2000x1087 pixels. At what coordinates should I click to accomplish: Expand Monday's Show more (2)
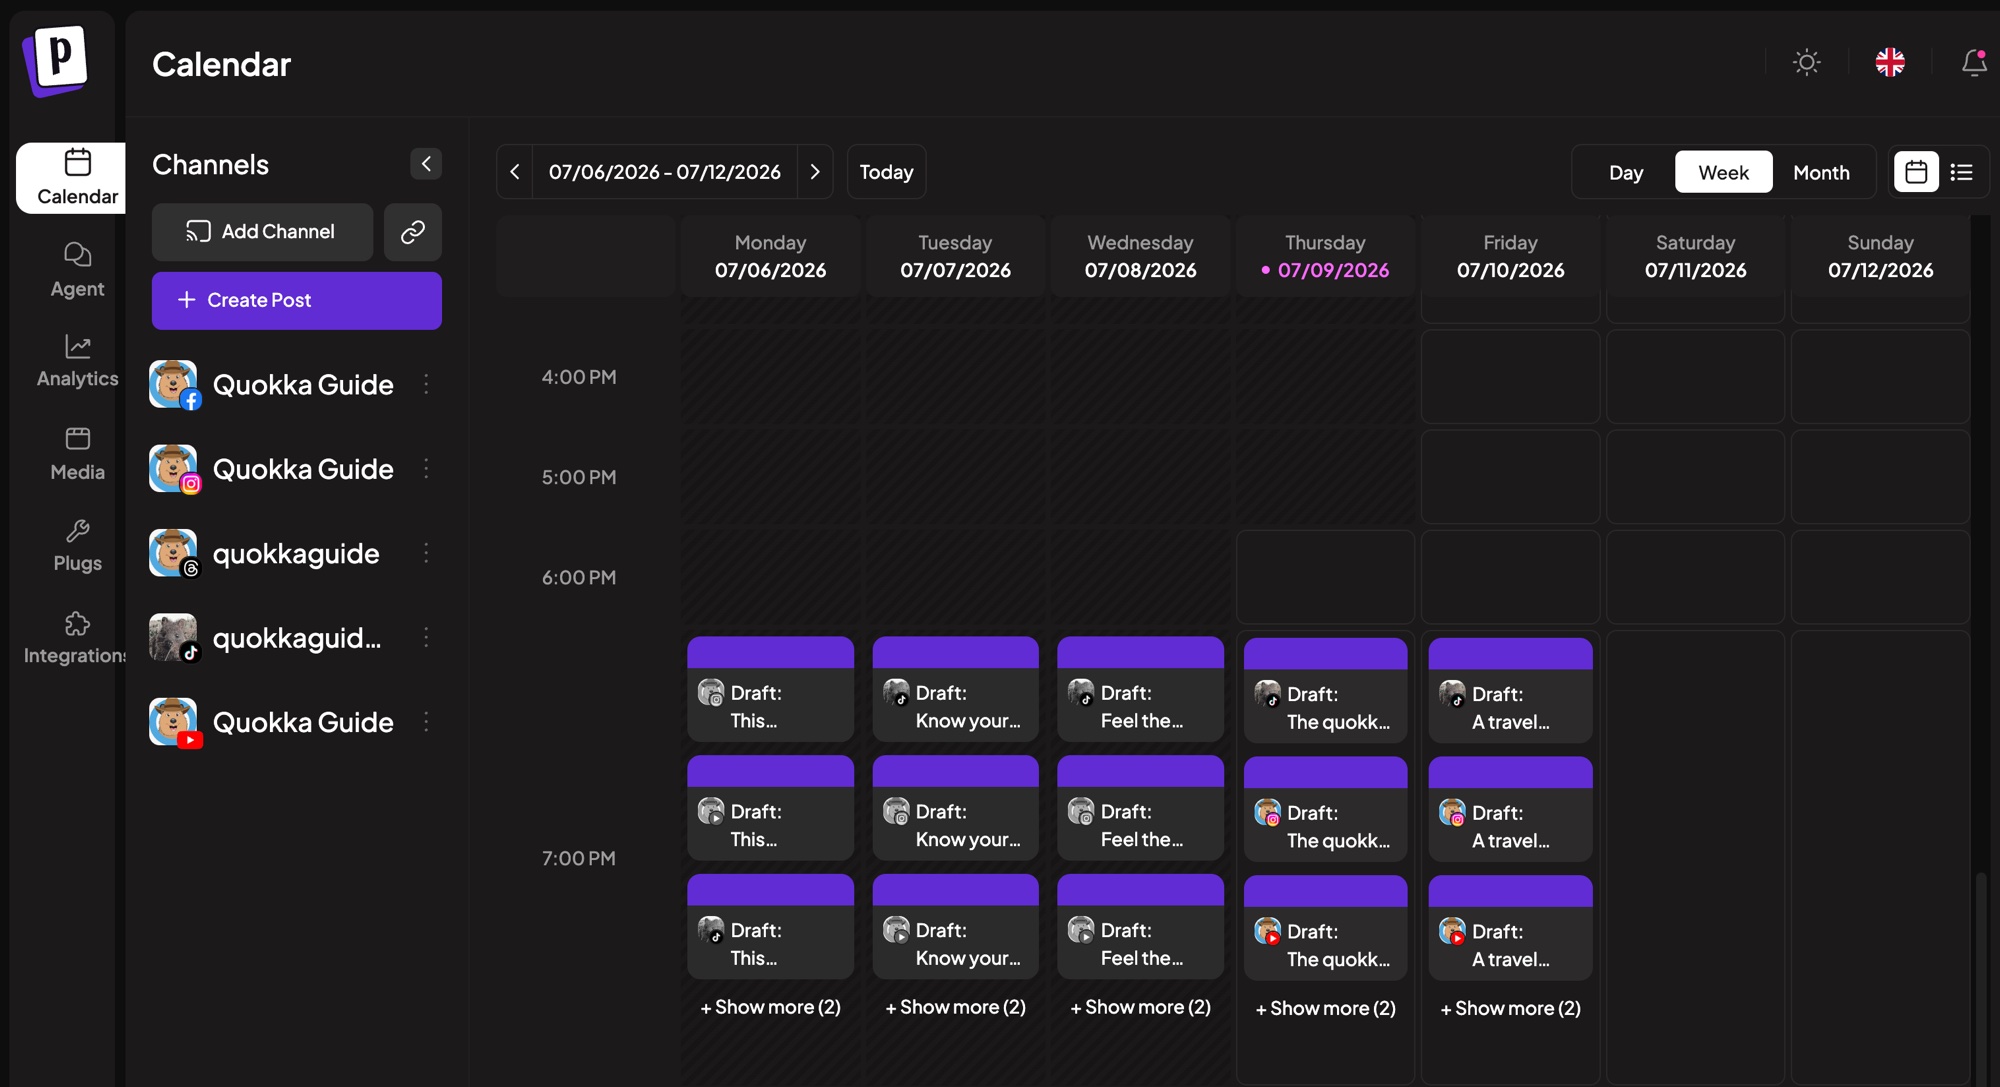pyautogui.click(x=770, y=1007)
